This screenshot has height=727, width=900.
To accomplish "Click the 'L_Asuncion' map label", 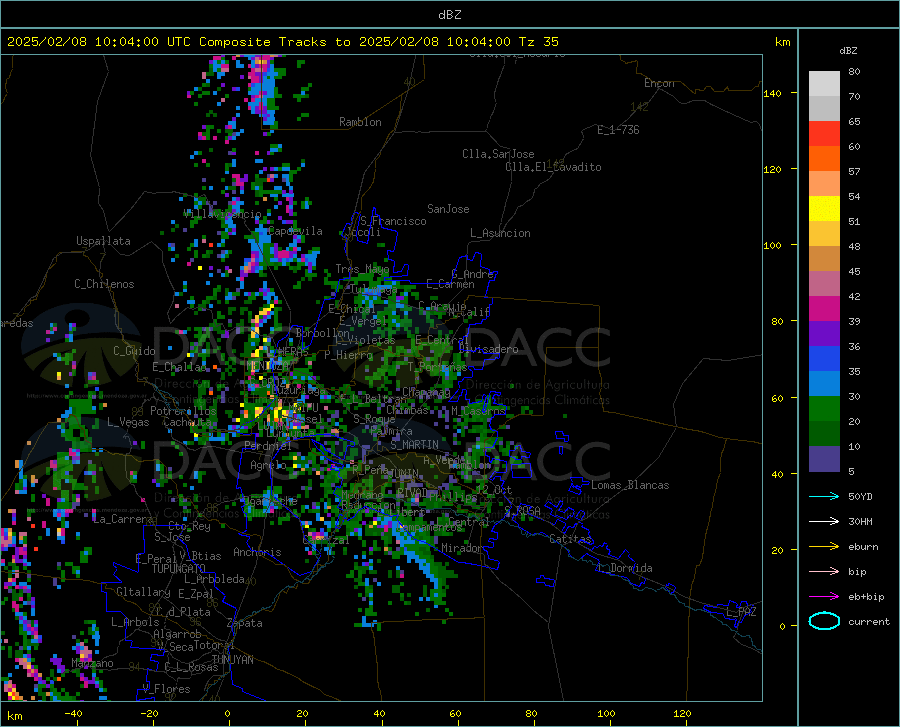I will click(500, 233).
